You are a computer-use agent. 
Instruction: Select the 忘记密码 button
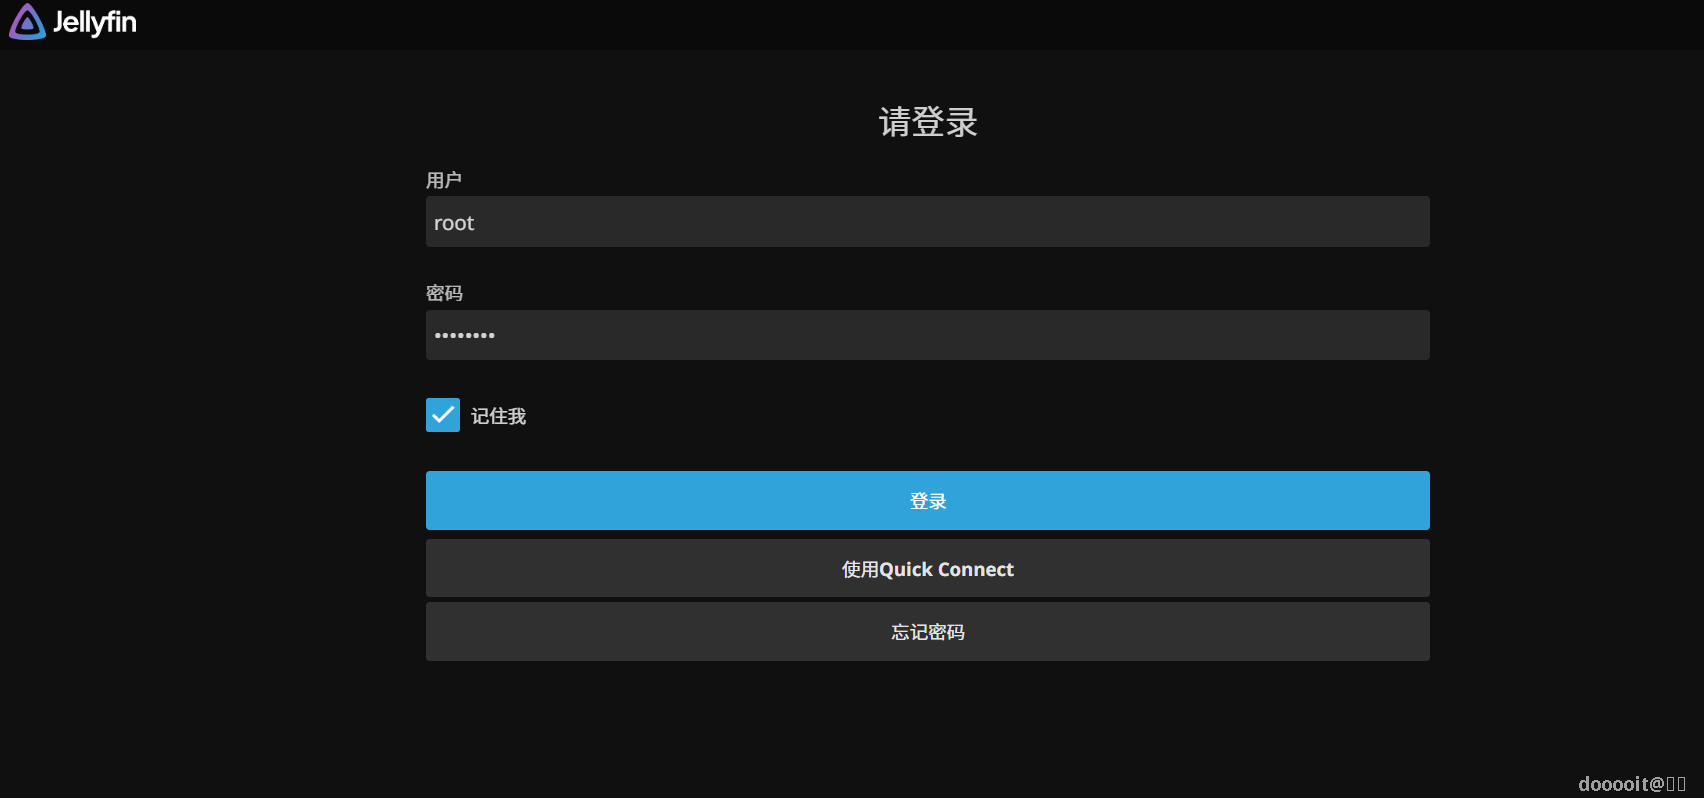tap(927, 631)
